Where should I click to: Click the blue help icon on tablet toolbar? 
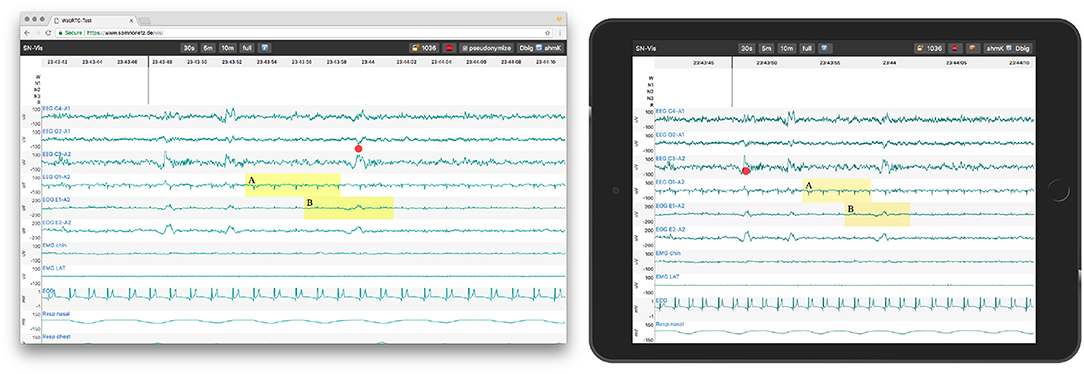coord(824,49)
